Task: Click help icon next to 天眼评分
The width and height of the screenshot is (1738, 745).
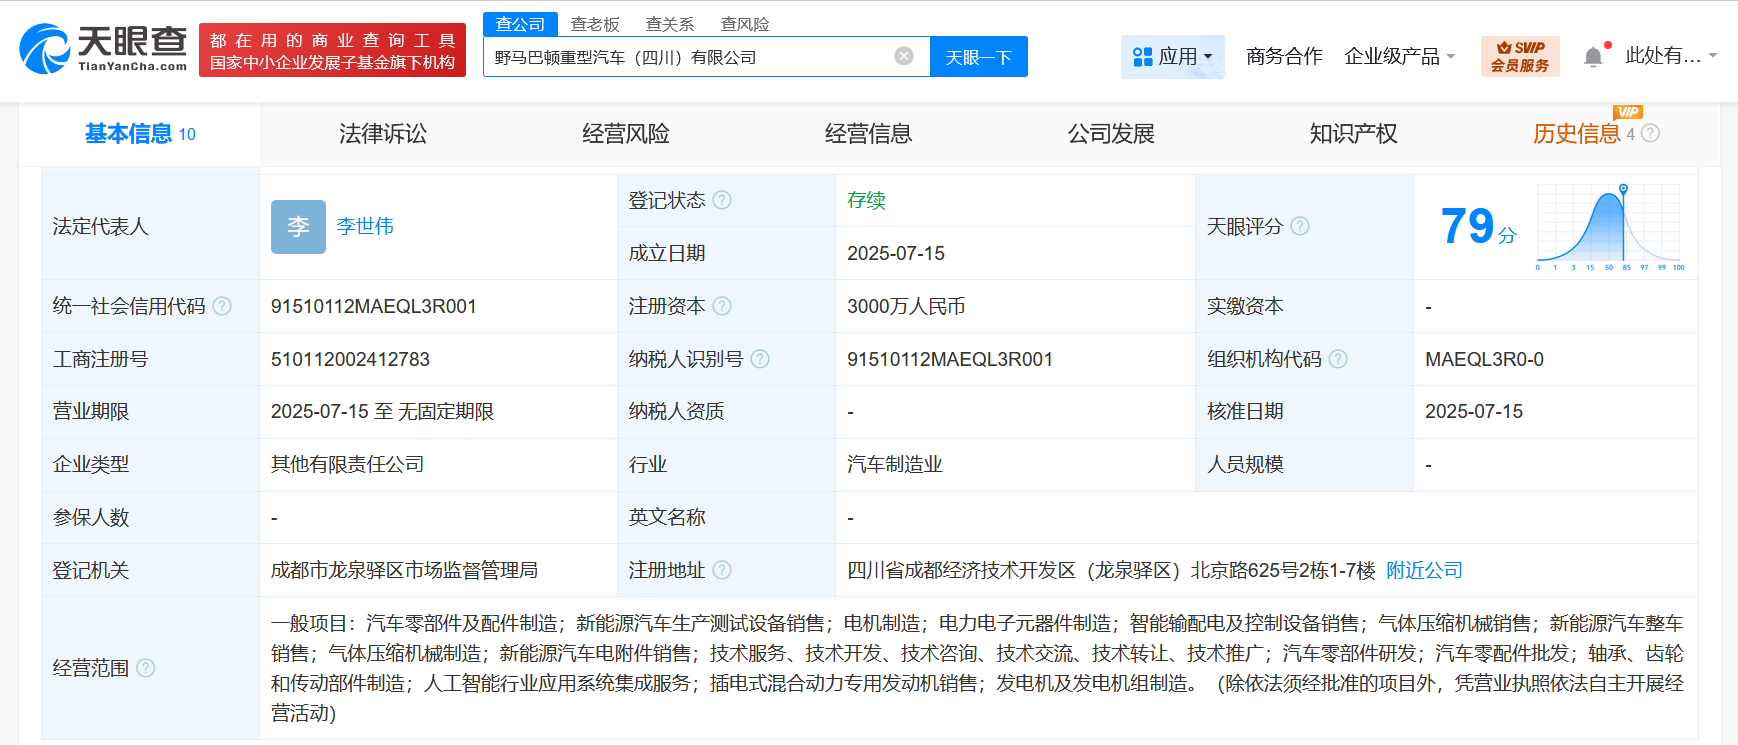Action: point(1300,226)
